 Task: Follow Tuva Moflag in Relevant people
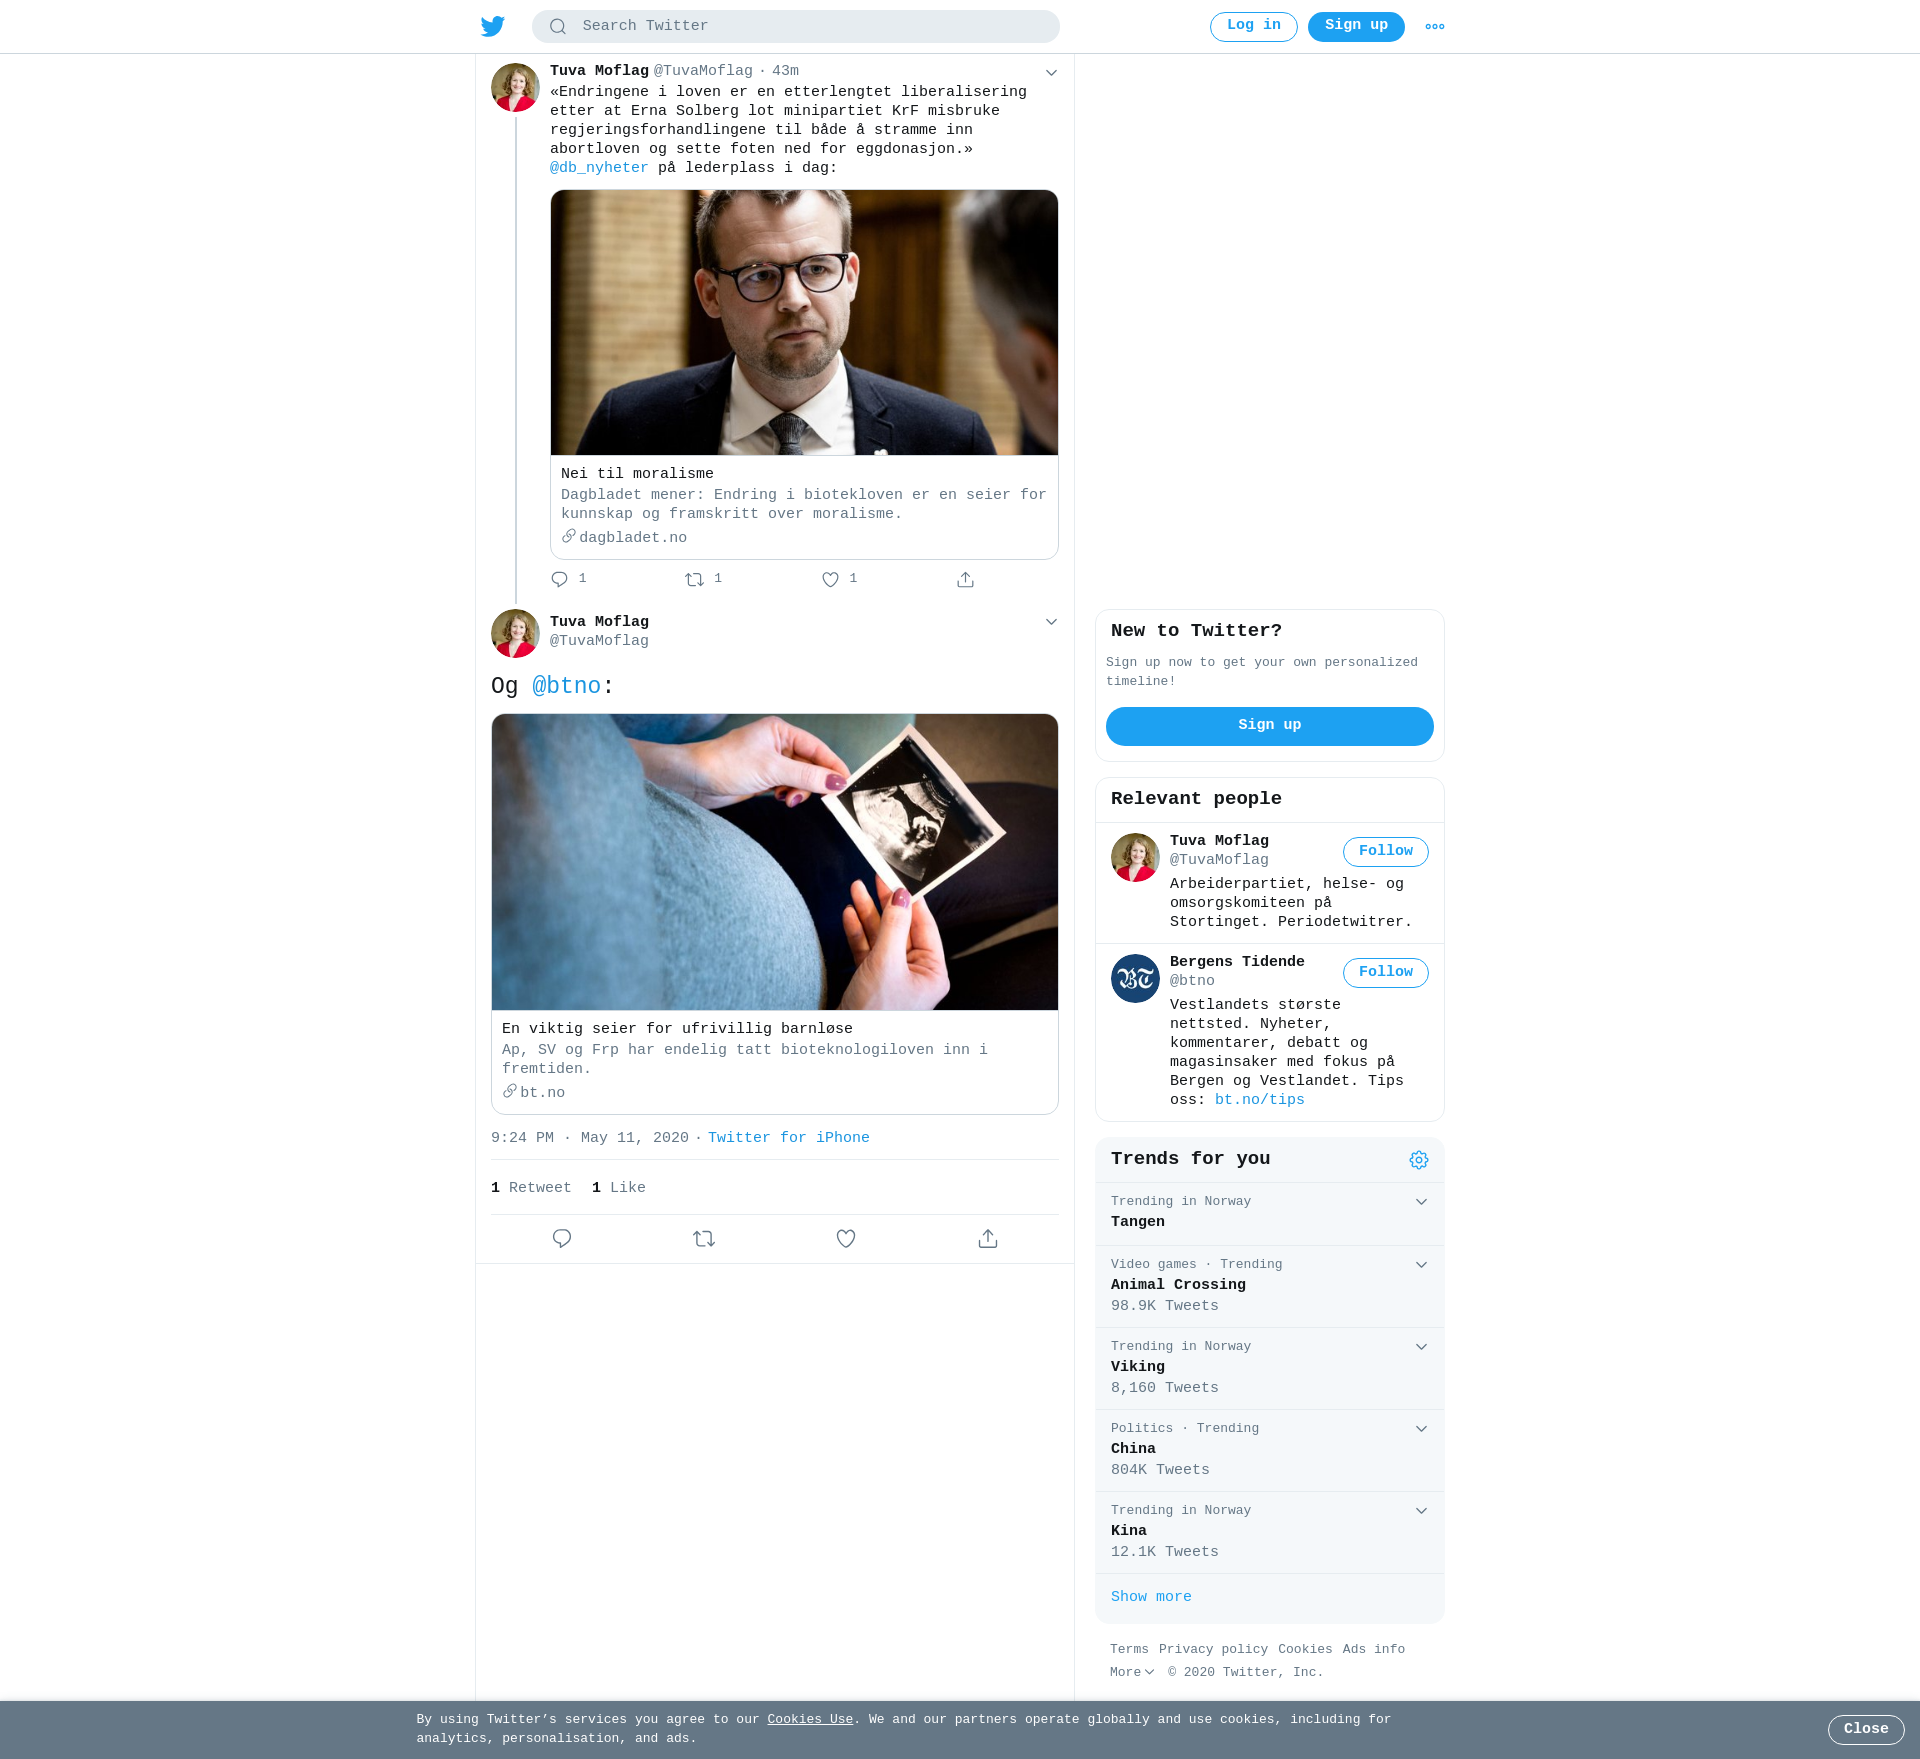click(x=1385, y=852)
